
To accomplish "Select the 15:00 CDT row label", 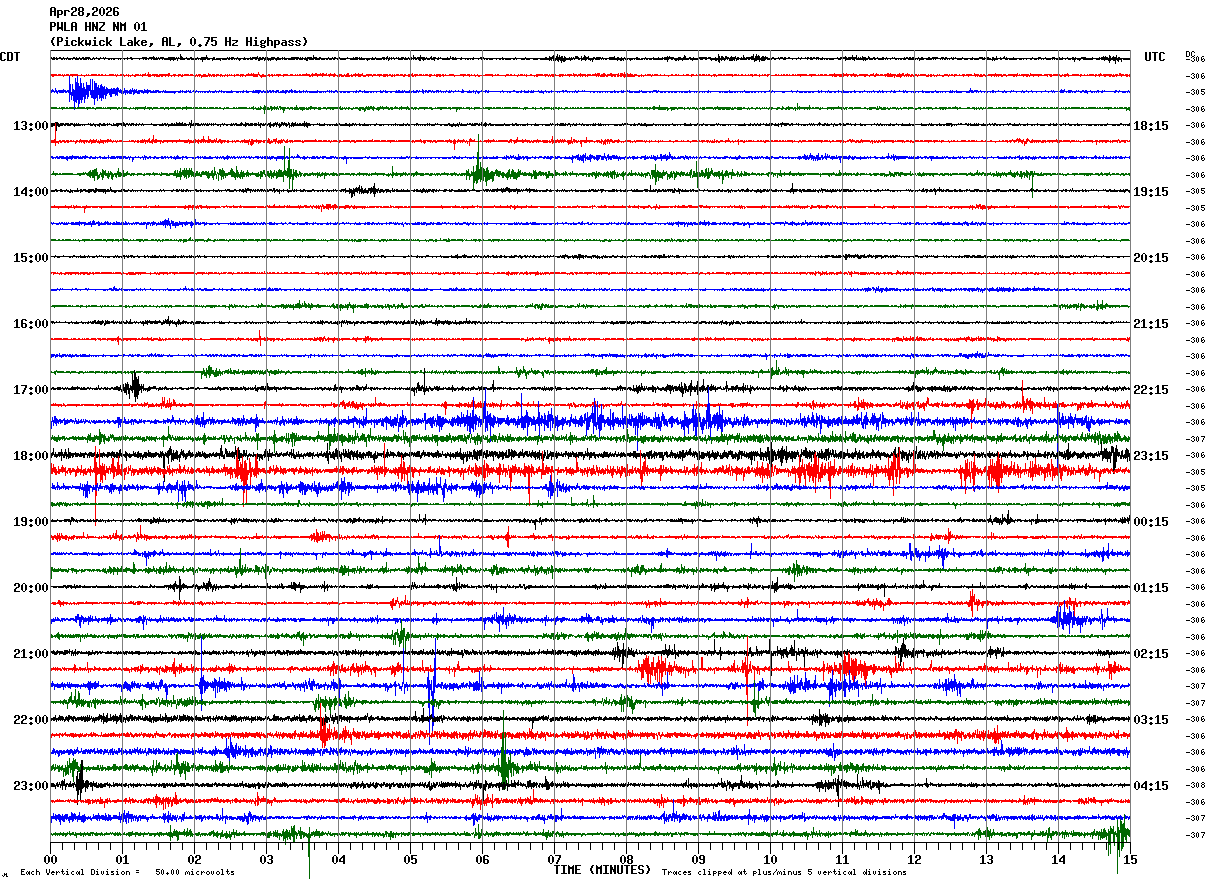I will click(31, 258).
